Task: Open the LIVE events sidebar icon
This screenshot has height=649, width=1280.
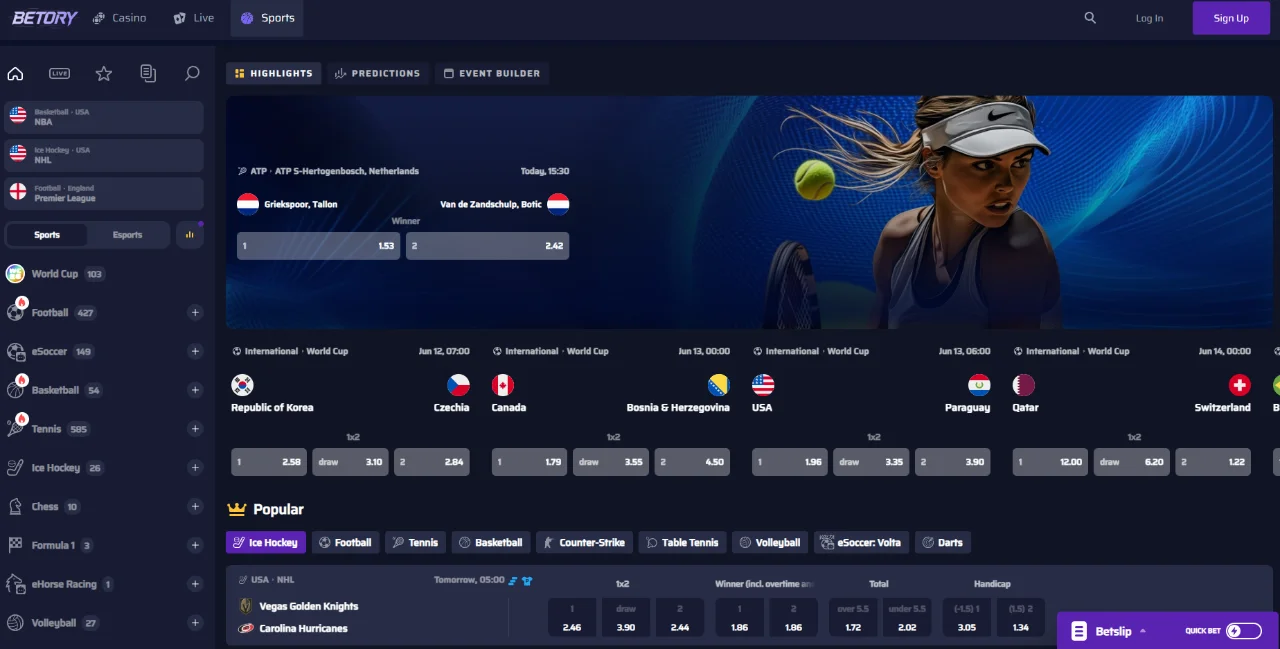Action: (x=59, y=73)
